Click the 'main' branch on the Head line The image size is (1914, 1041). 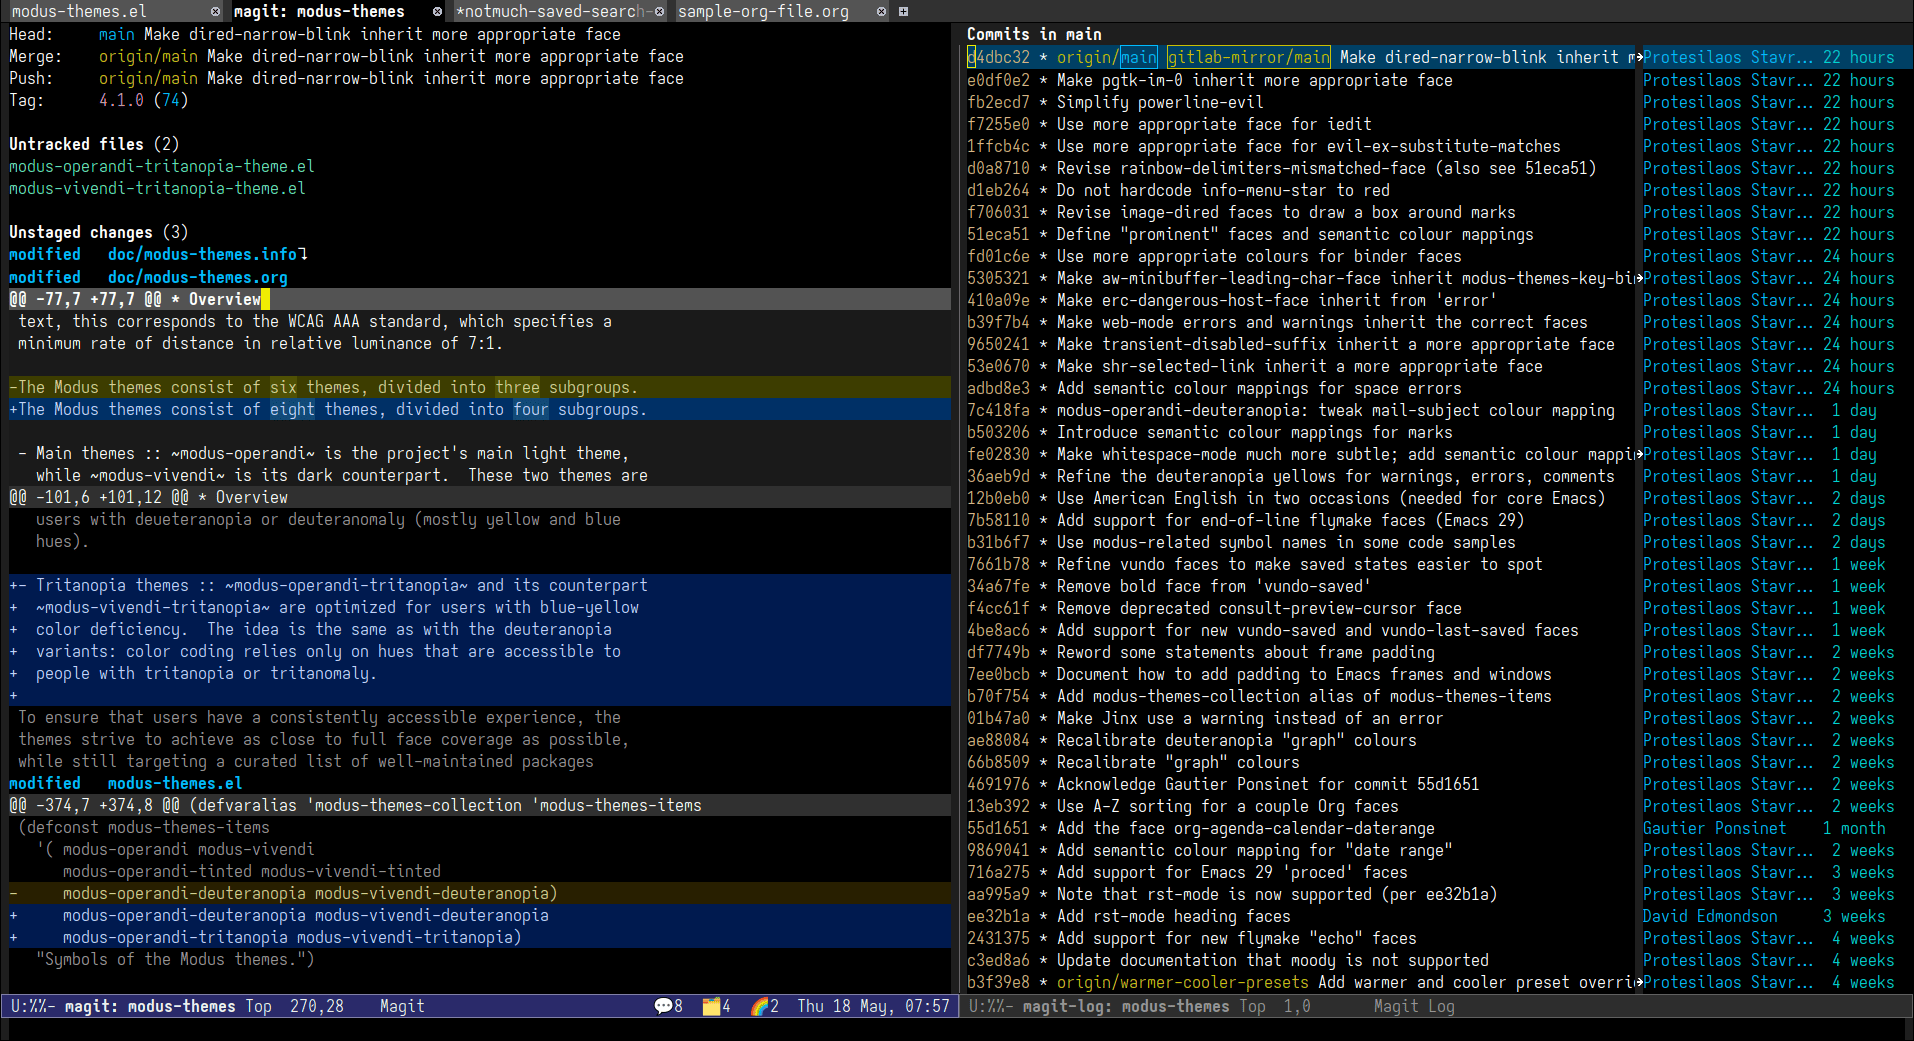click(x=116, y=34)
